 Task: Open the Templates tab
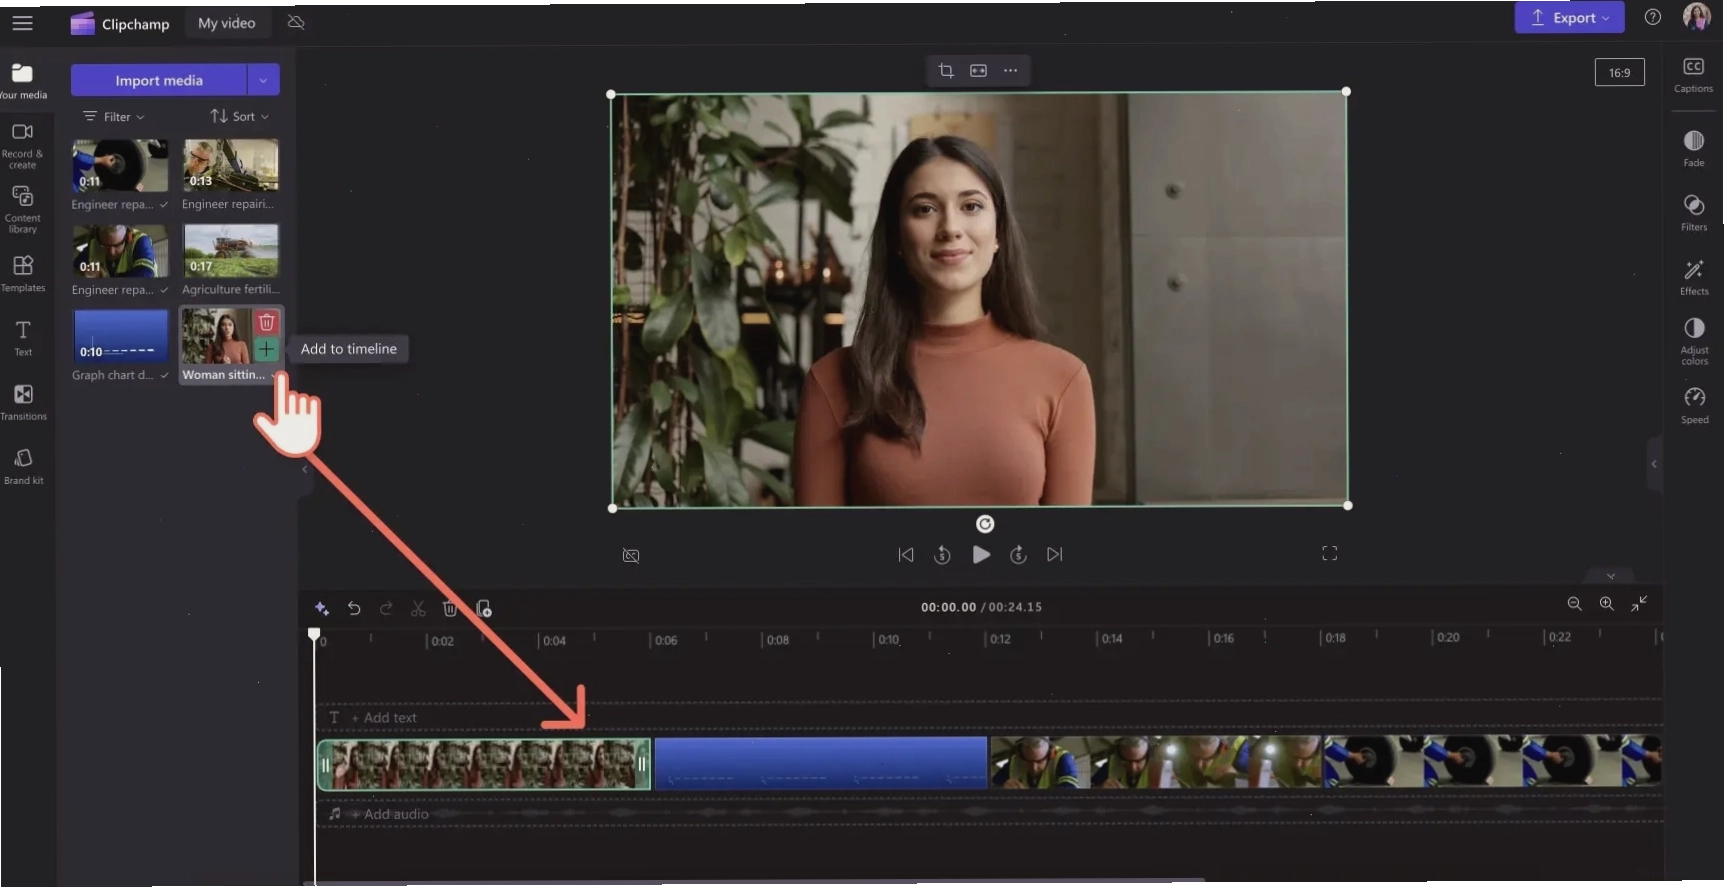(x=23, y=273)
